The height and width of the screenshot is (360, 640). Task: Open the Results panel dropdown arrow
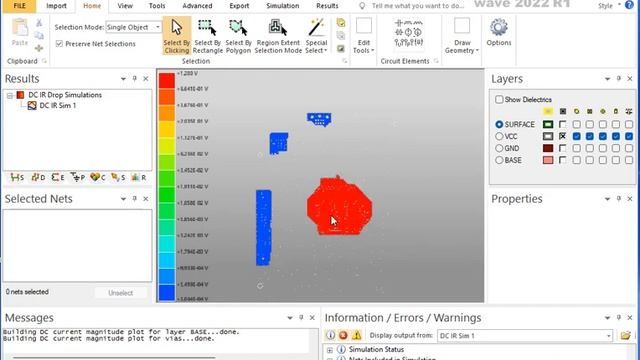point(123,79)
